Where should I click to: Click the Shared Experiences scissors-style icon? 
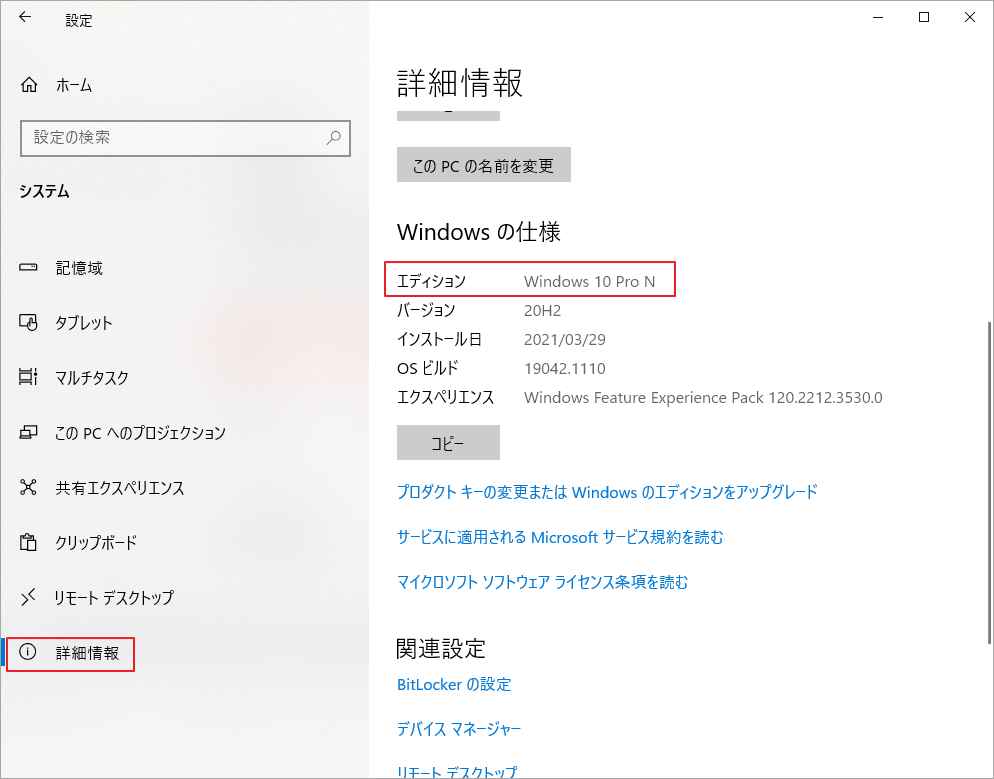pyautogui.click(x=31, y=488)
